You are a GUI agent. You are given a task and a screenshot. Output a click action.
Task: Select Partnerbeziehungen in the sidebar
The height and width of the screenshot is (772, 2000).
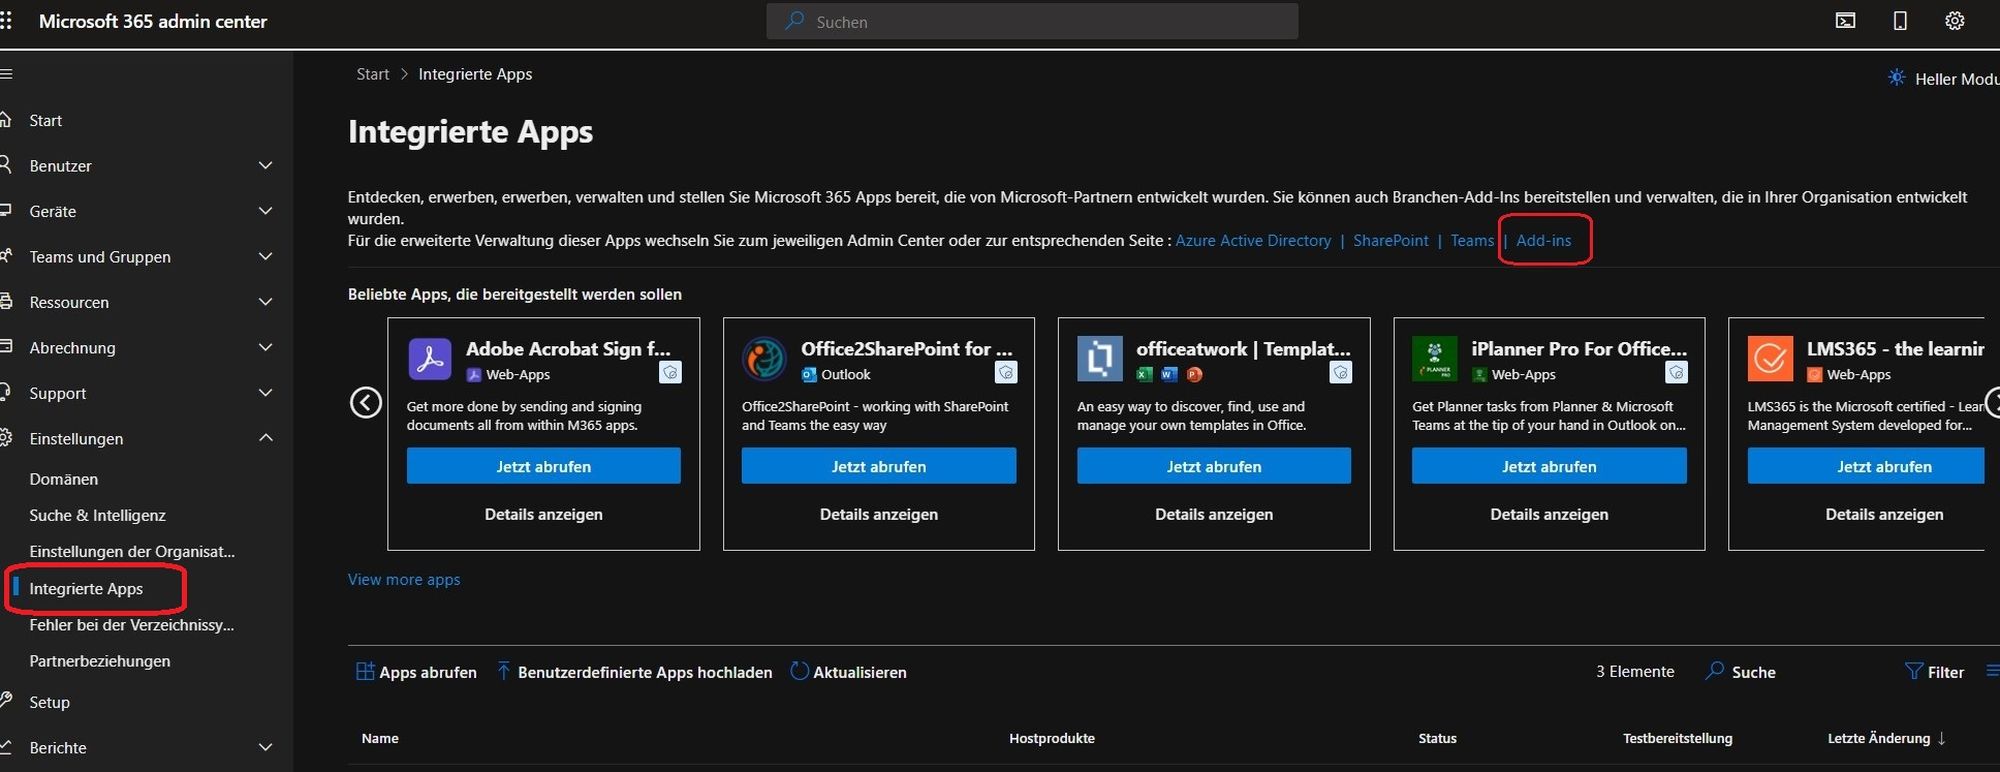click(100, 661)
